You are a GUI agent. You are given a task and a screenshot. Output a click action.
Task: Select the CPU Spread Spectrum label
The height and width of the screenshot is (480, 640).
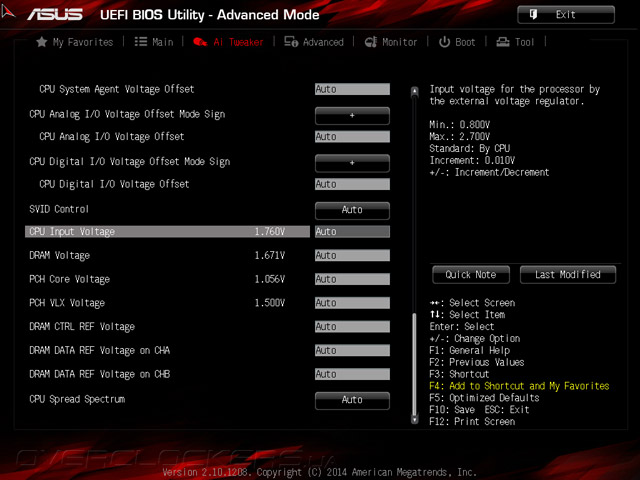click(x=77, y=399)
